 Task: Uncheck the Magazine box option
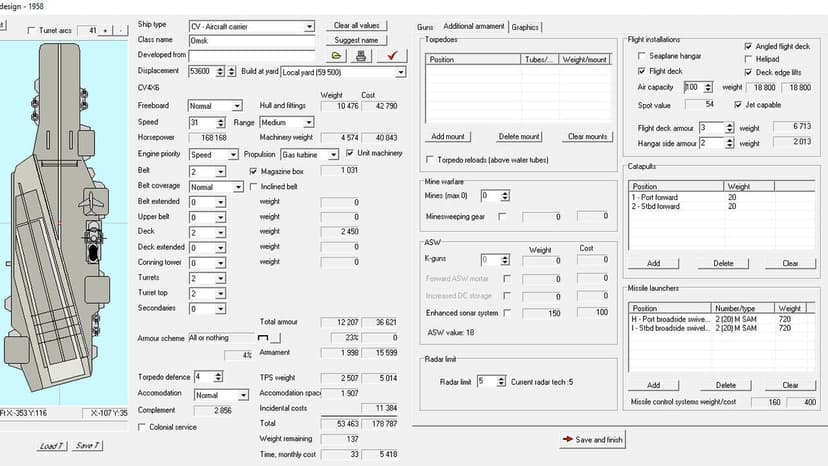[253, 171]
